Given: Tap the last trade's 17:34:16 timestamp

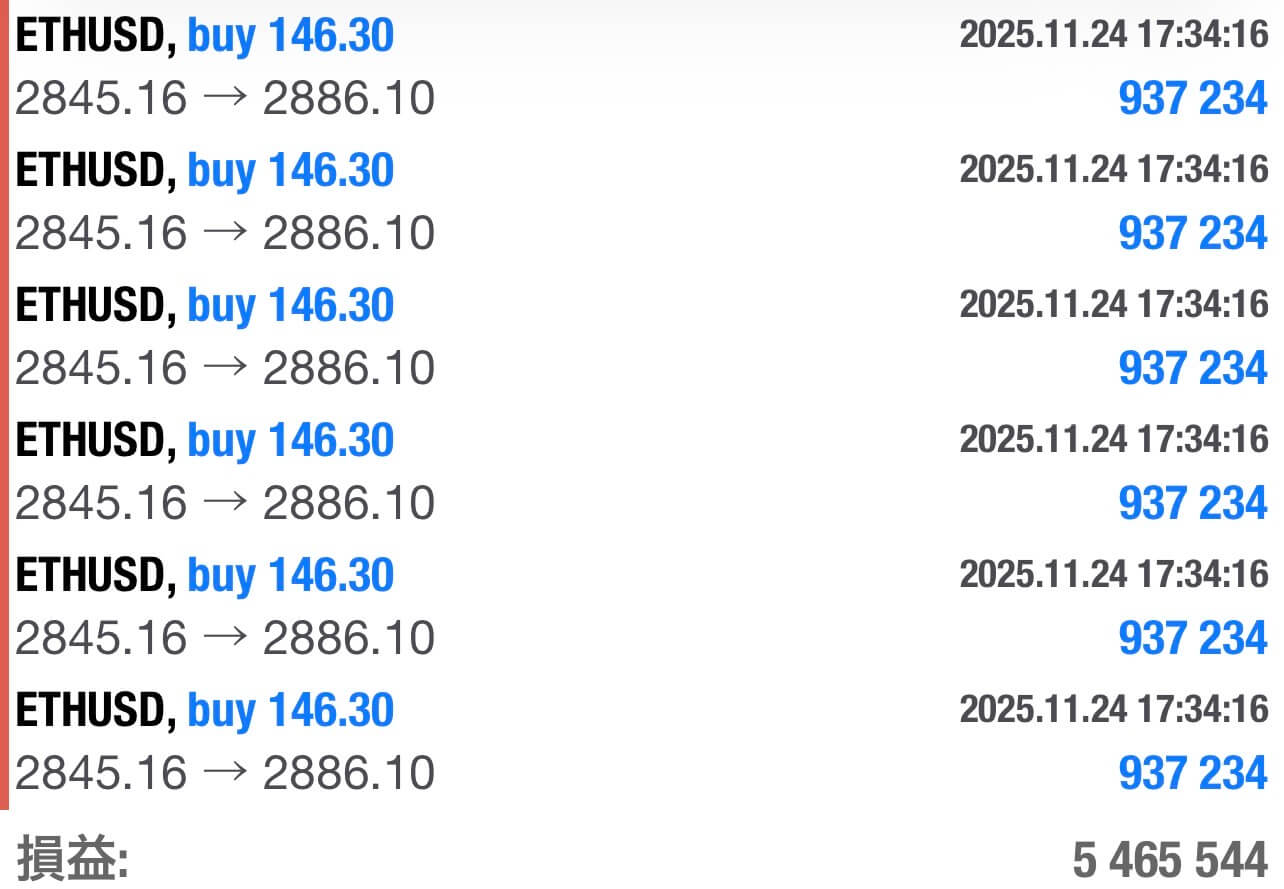Looking at the screenshot, I should pyautogui.click(x=1113, y=709).
